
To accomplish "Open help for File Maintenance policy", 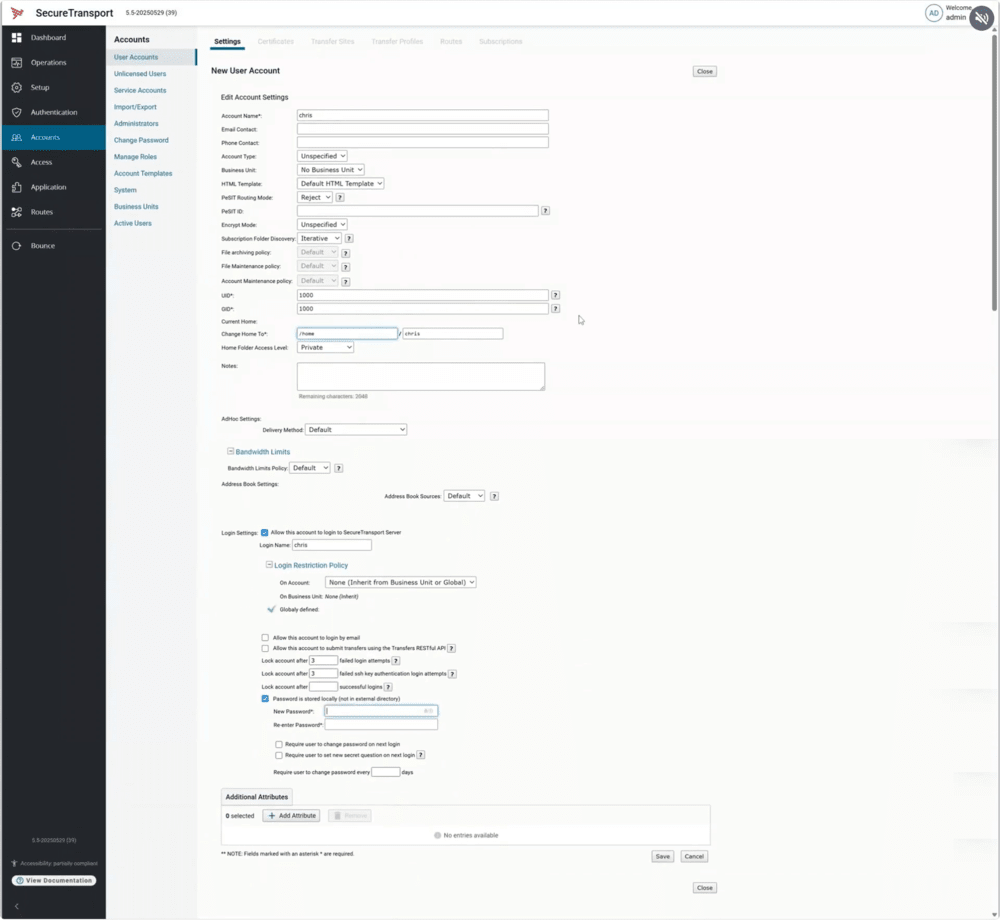I will coord(346,267).
